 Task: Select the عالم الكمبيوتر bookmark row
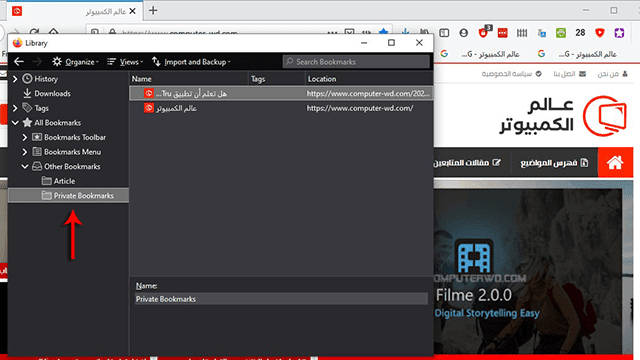point(281,108)
